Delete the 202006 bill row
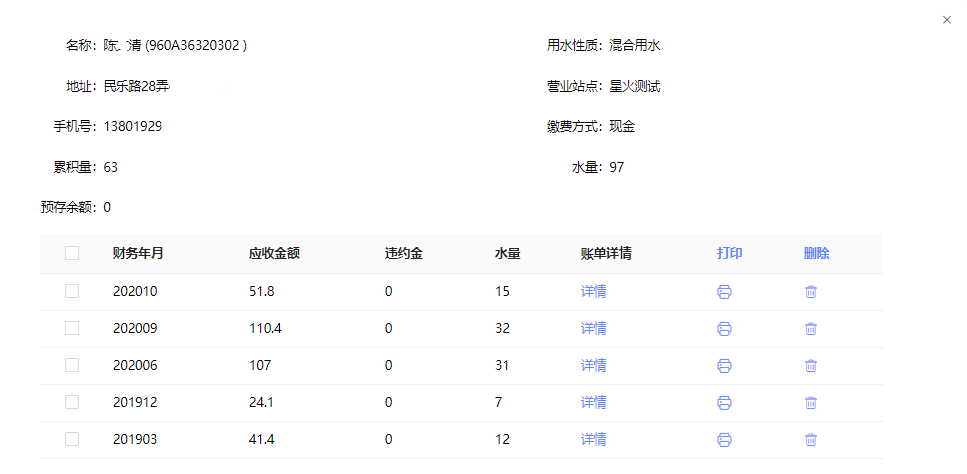Viewport: 967px width, 474px height. coord(811,366)
